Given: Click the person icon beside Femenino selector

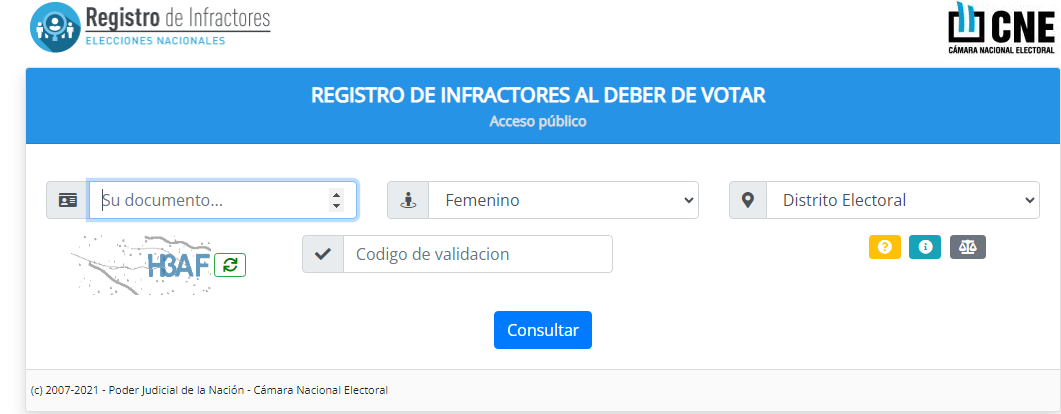Looking at the screenshot, I should 408,200.
